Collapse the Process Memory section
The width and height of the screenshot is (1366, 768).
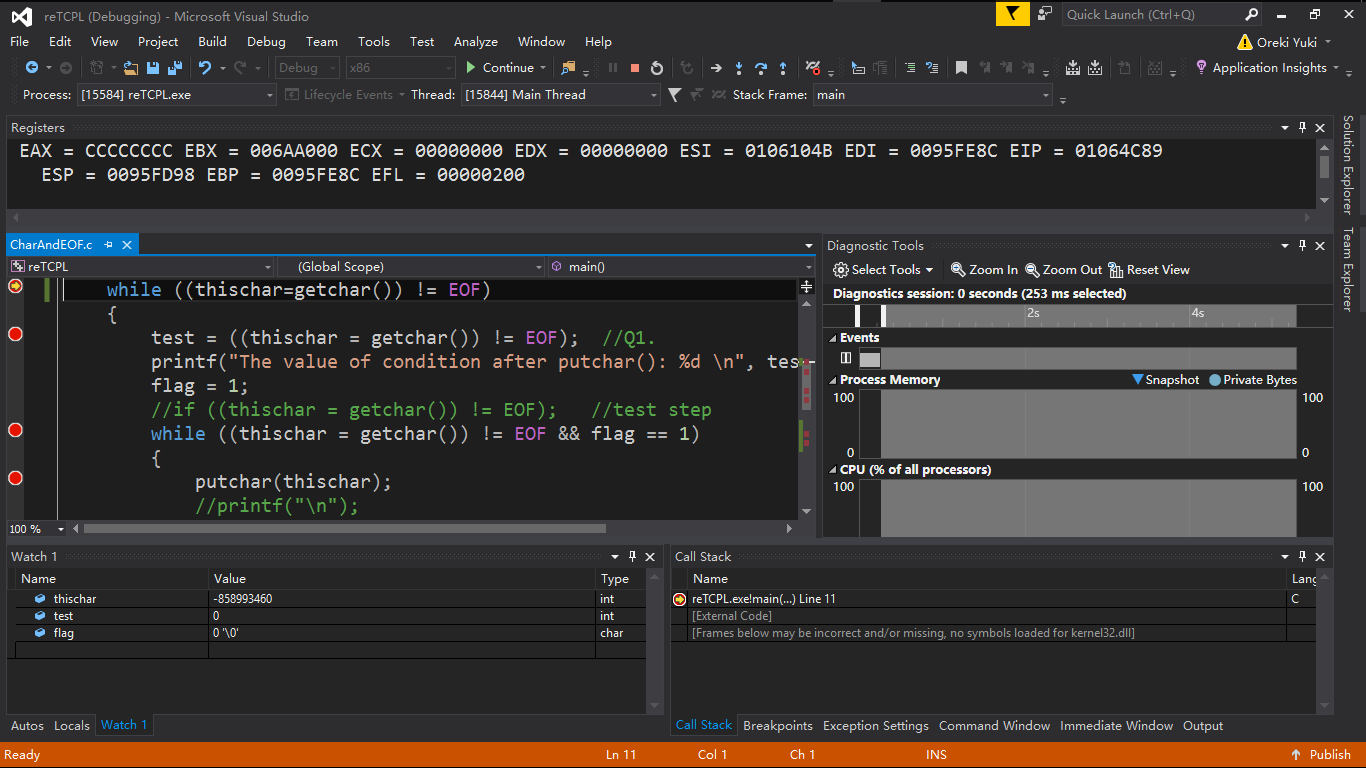pyautogui.click(x=832, y=380)
